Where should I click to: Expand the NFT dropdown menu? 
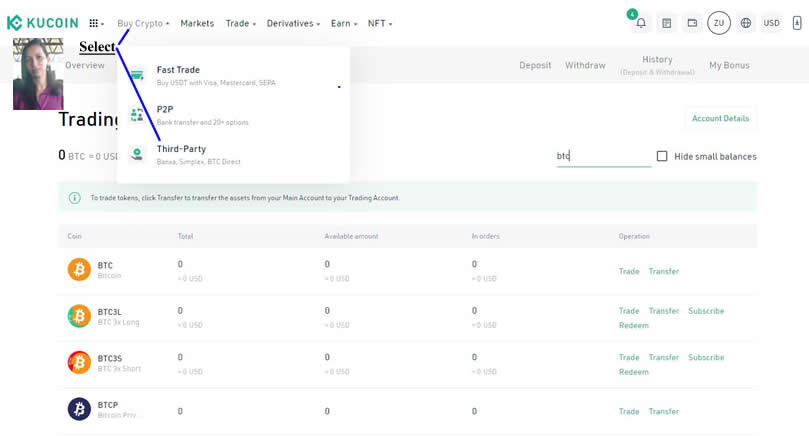pyautogui.click(x=380, y=23)
